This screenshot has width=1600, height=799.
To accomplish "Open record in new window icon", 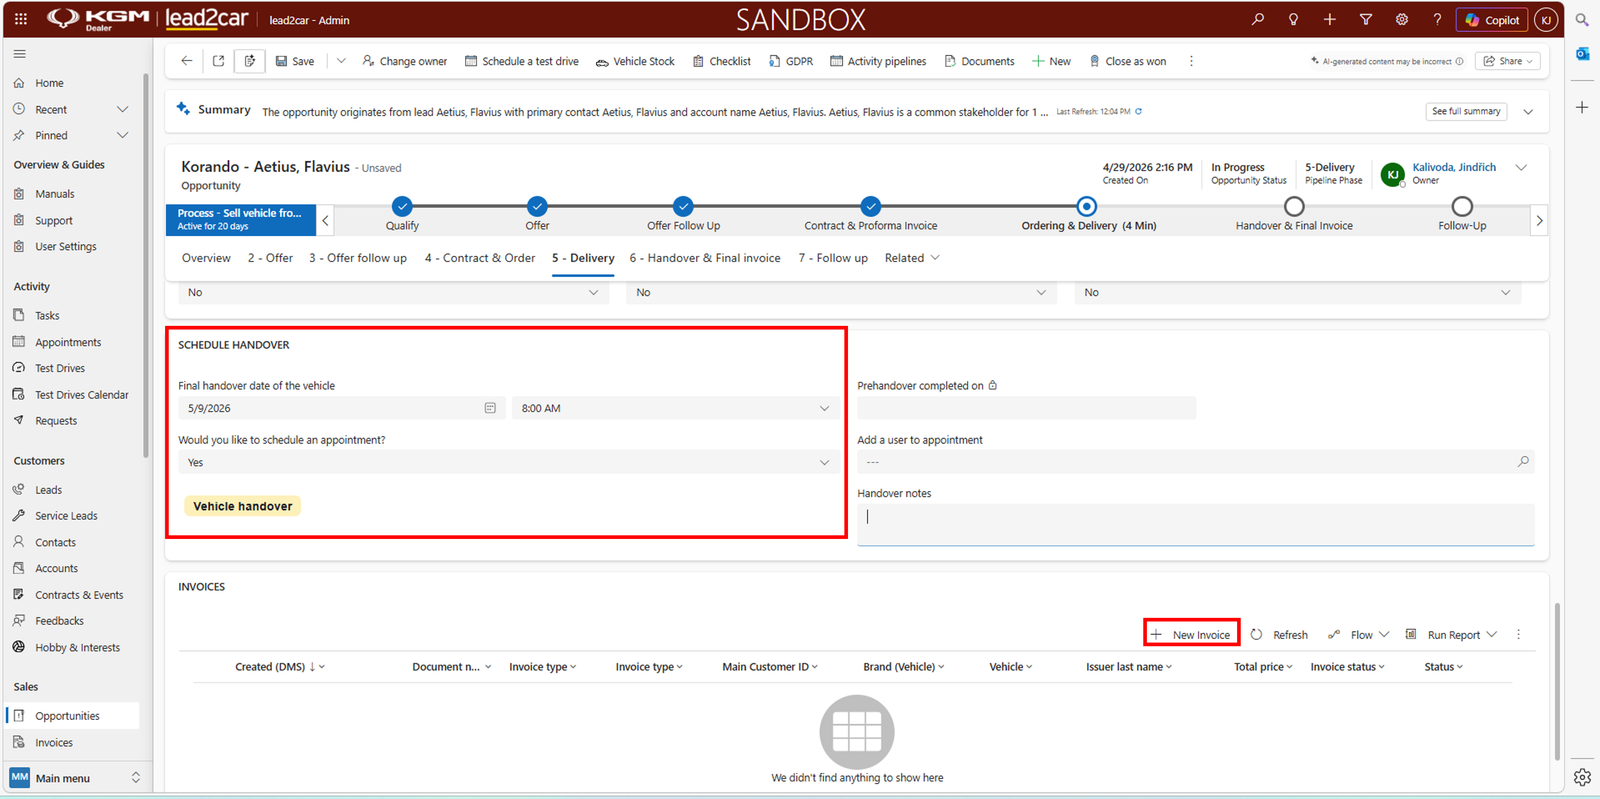I will point(218,61).
